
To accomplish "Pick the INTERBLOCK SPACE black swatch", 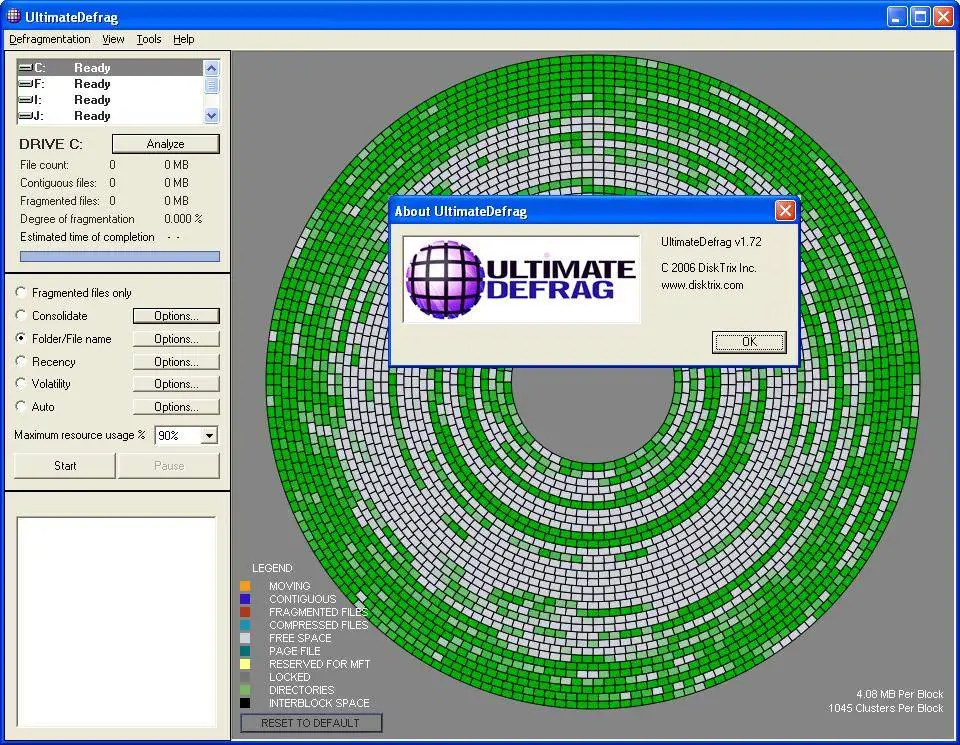I will coord(245,703).
